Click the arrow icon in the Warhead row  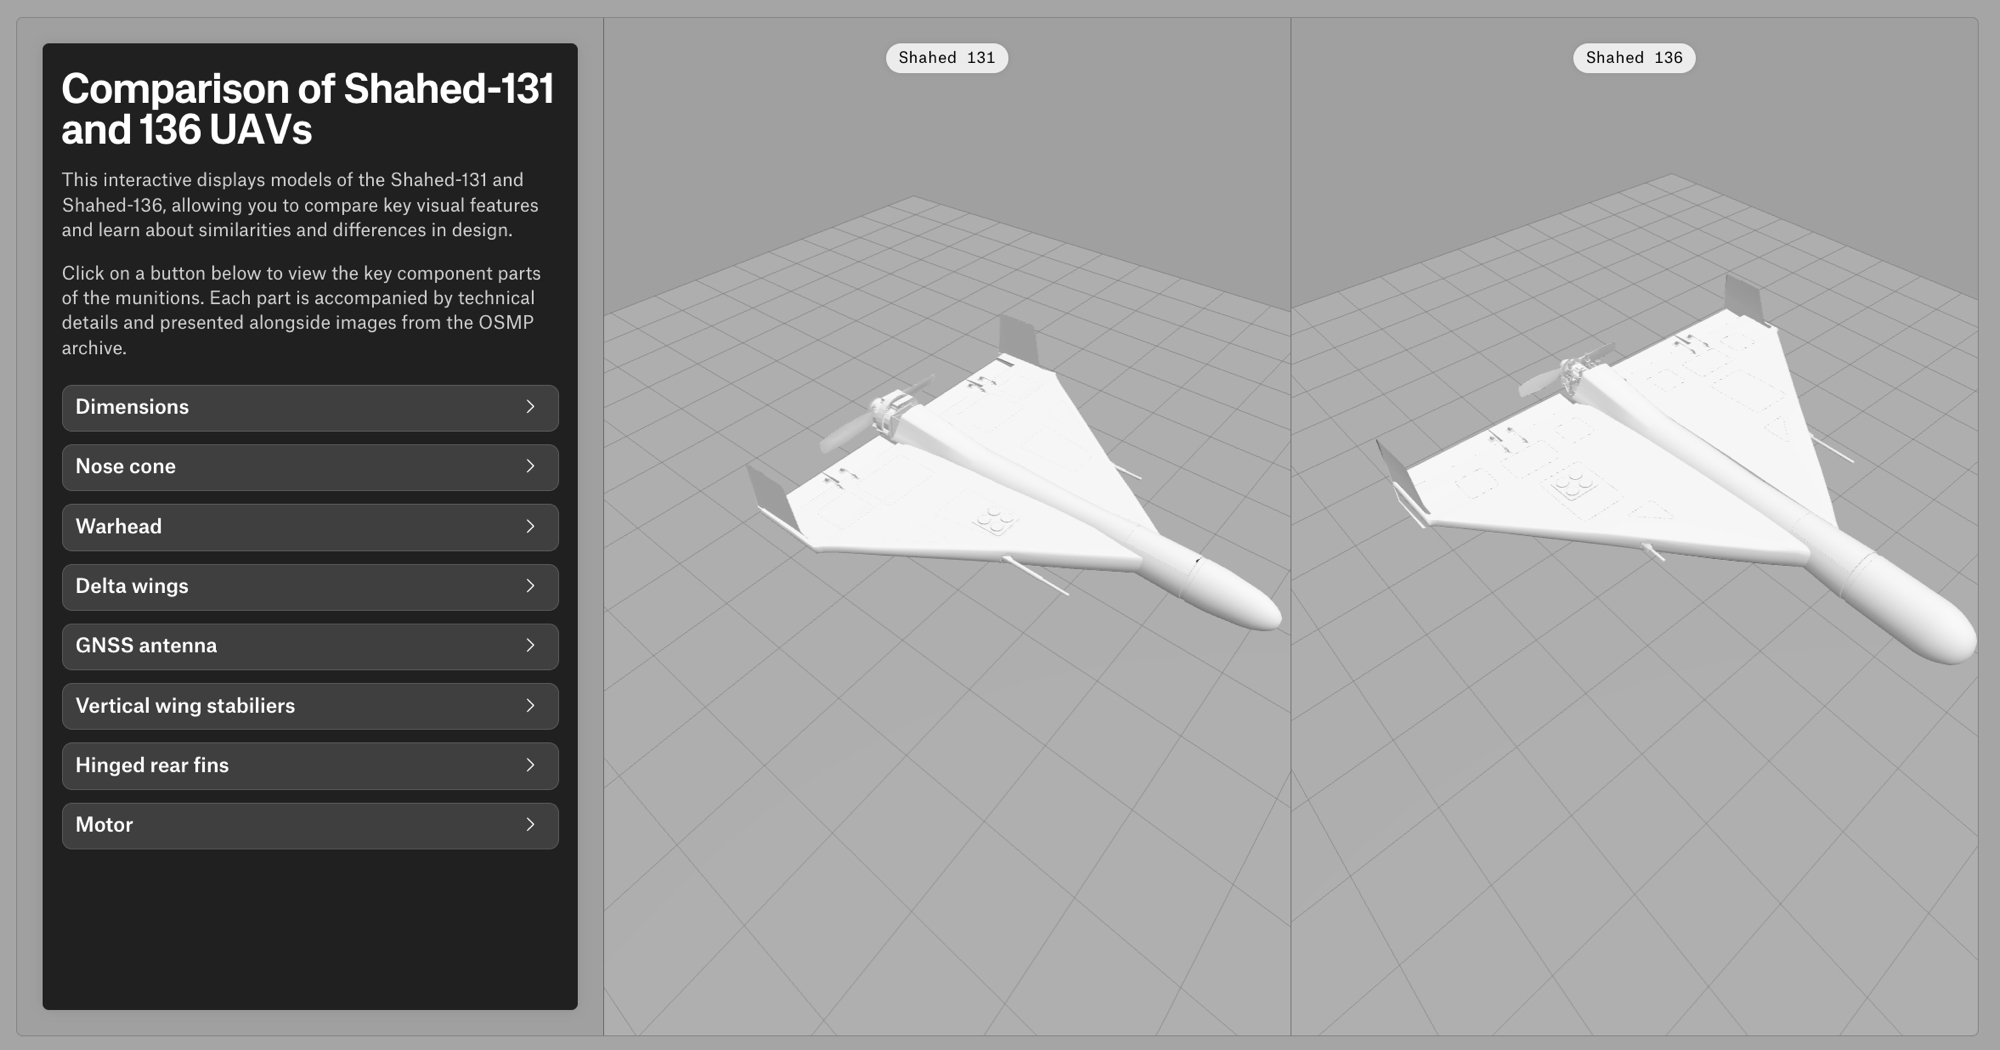530,527
